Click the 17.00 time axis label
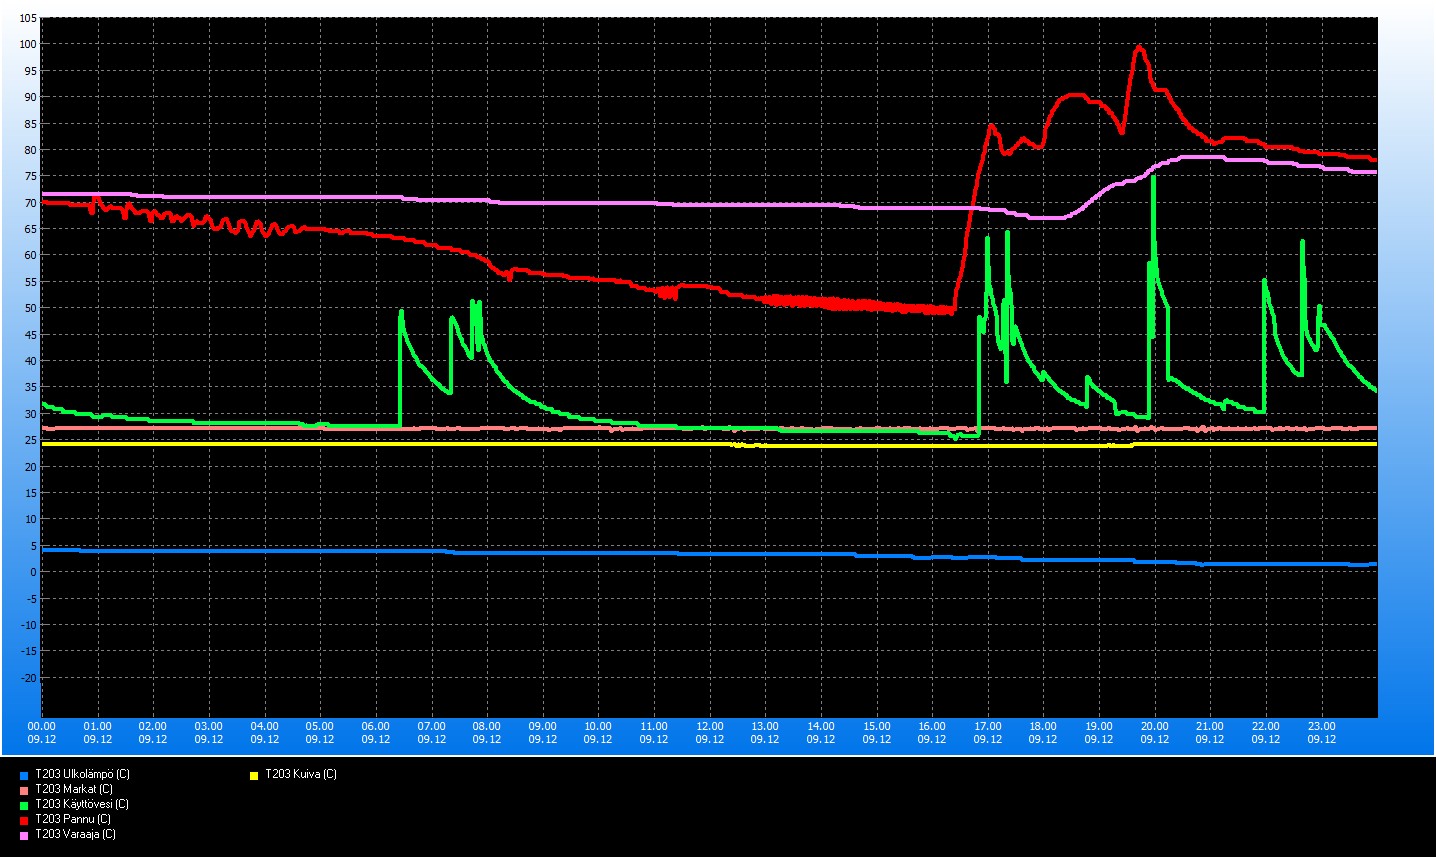Screen dimensions: 1436x857 pyautogui.click(x=988, y=726)
